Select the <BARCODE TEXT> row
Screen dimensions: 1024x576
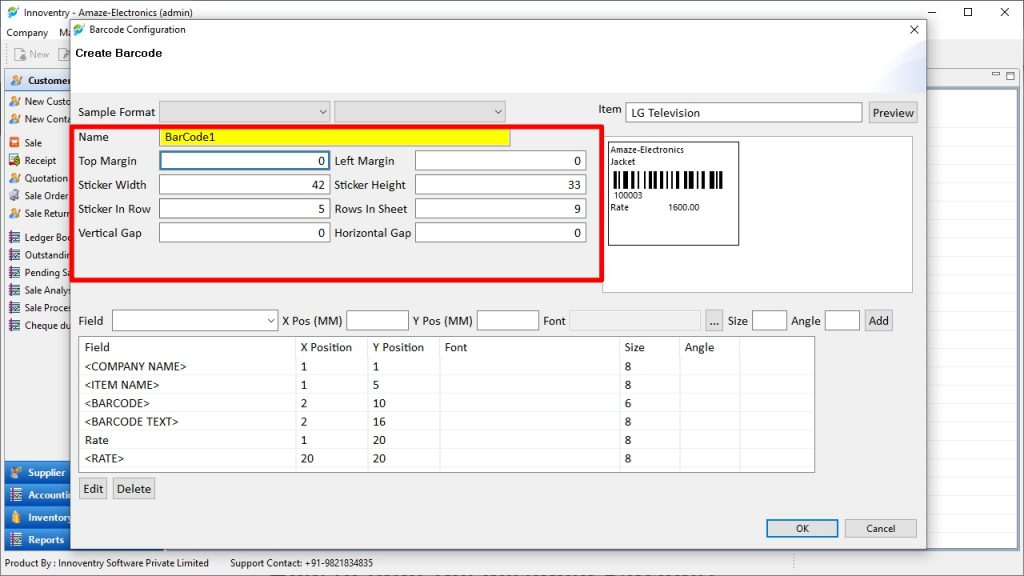[x=447, y=421]
